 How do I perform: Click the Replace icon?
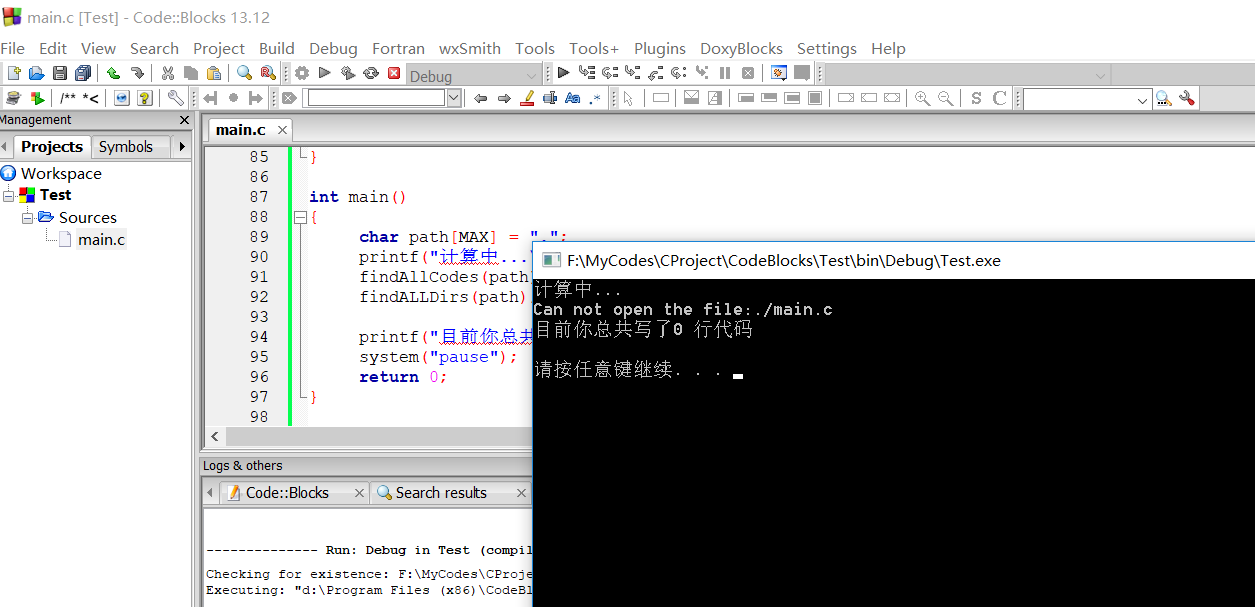pyautogui.click(x=268, y=73)
